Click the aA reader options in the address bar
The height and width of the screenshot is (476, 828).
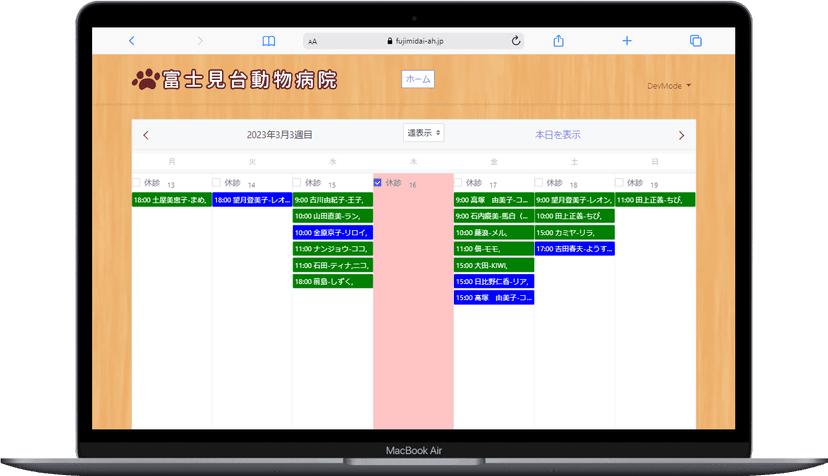[x=313, y=42]
